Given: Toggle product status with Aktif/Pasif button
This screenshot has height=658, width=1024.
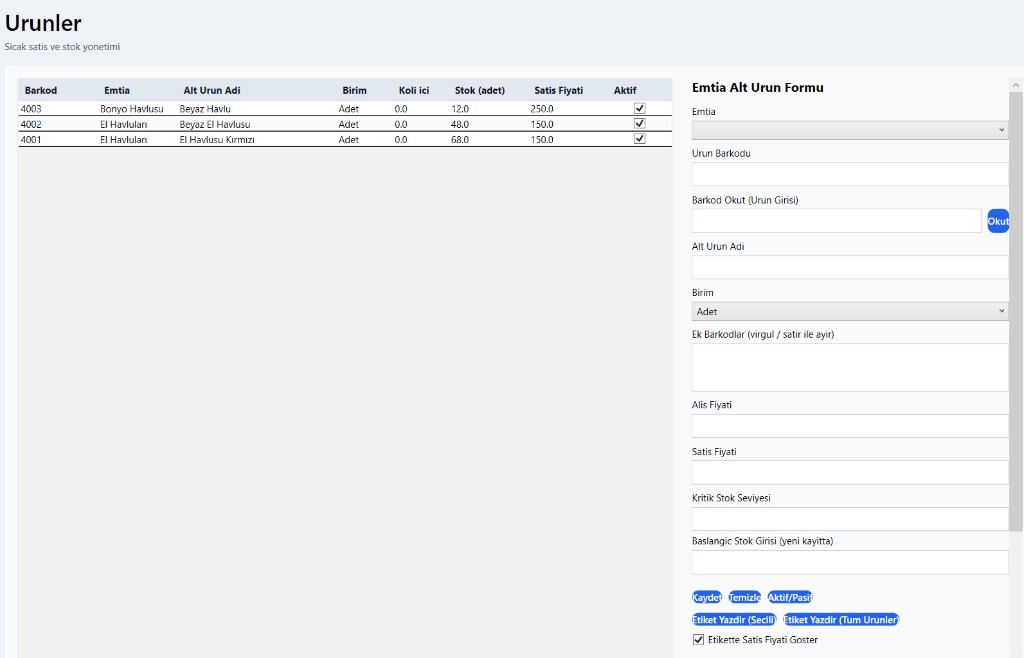Looking at the screenshot, I should (x=789, y=597).
